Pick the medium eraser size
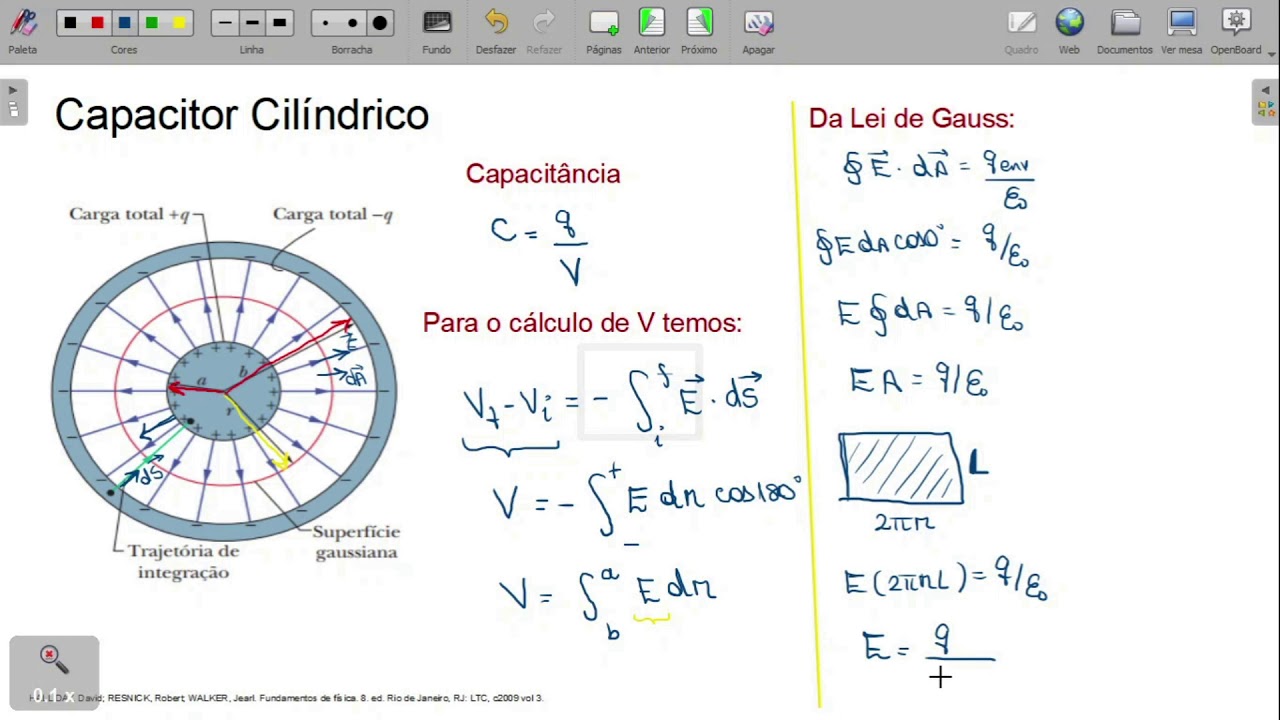 [x=352, y=23]
